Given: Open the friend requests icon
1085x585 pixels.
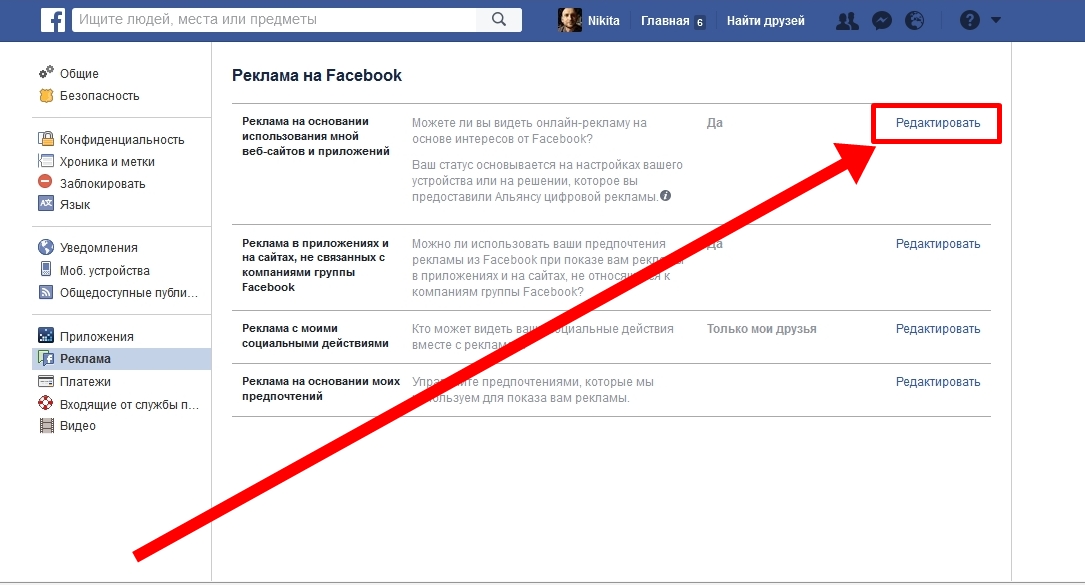Looking at the screenshot, I should click(x=847, y=20).
